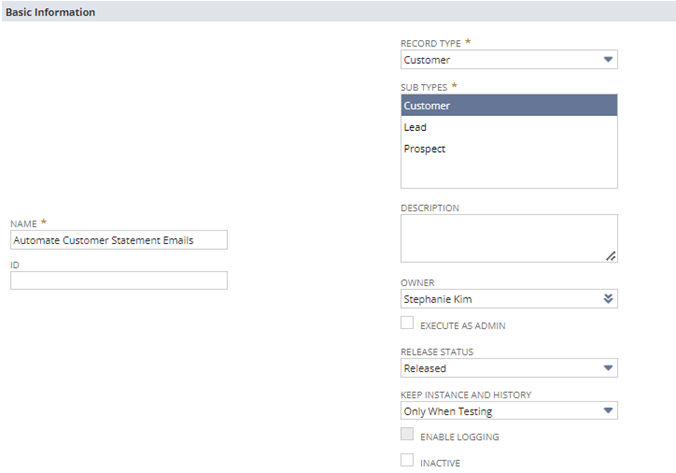Click the Record Type field showing Customer
Image resolution: width=676 pixels, height=473 pixels.
500,60
